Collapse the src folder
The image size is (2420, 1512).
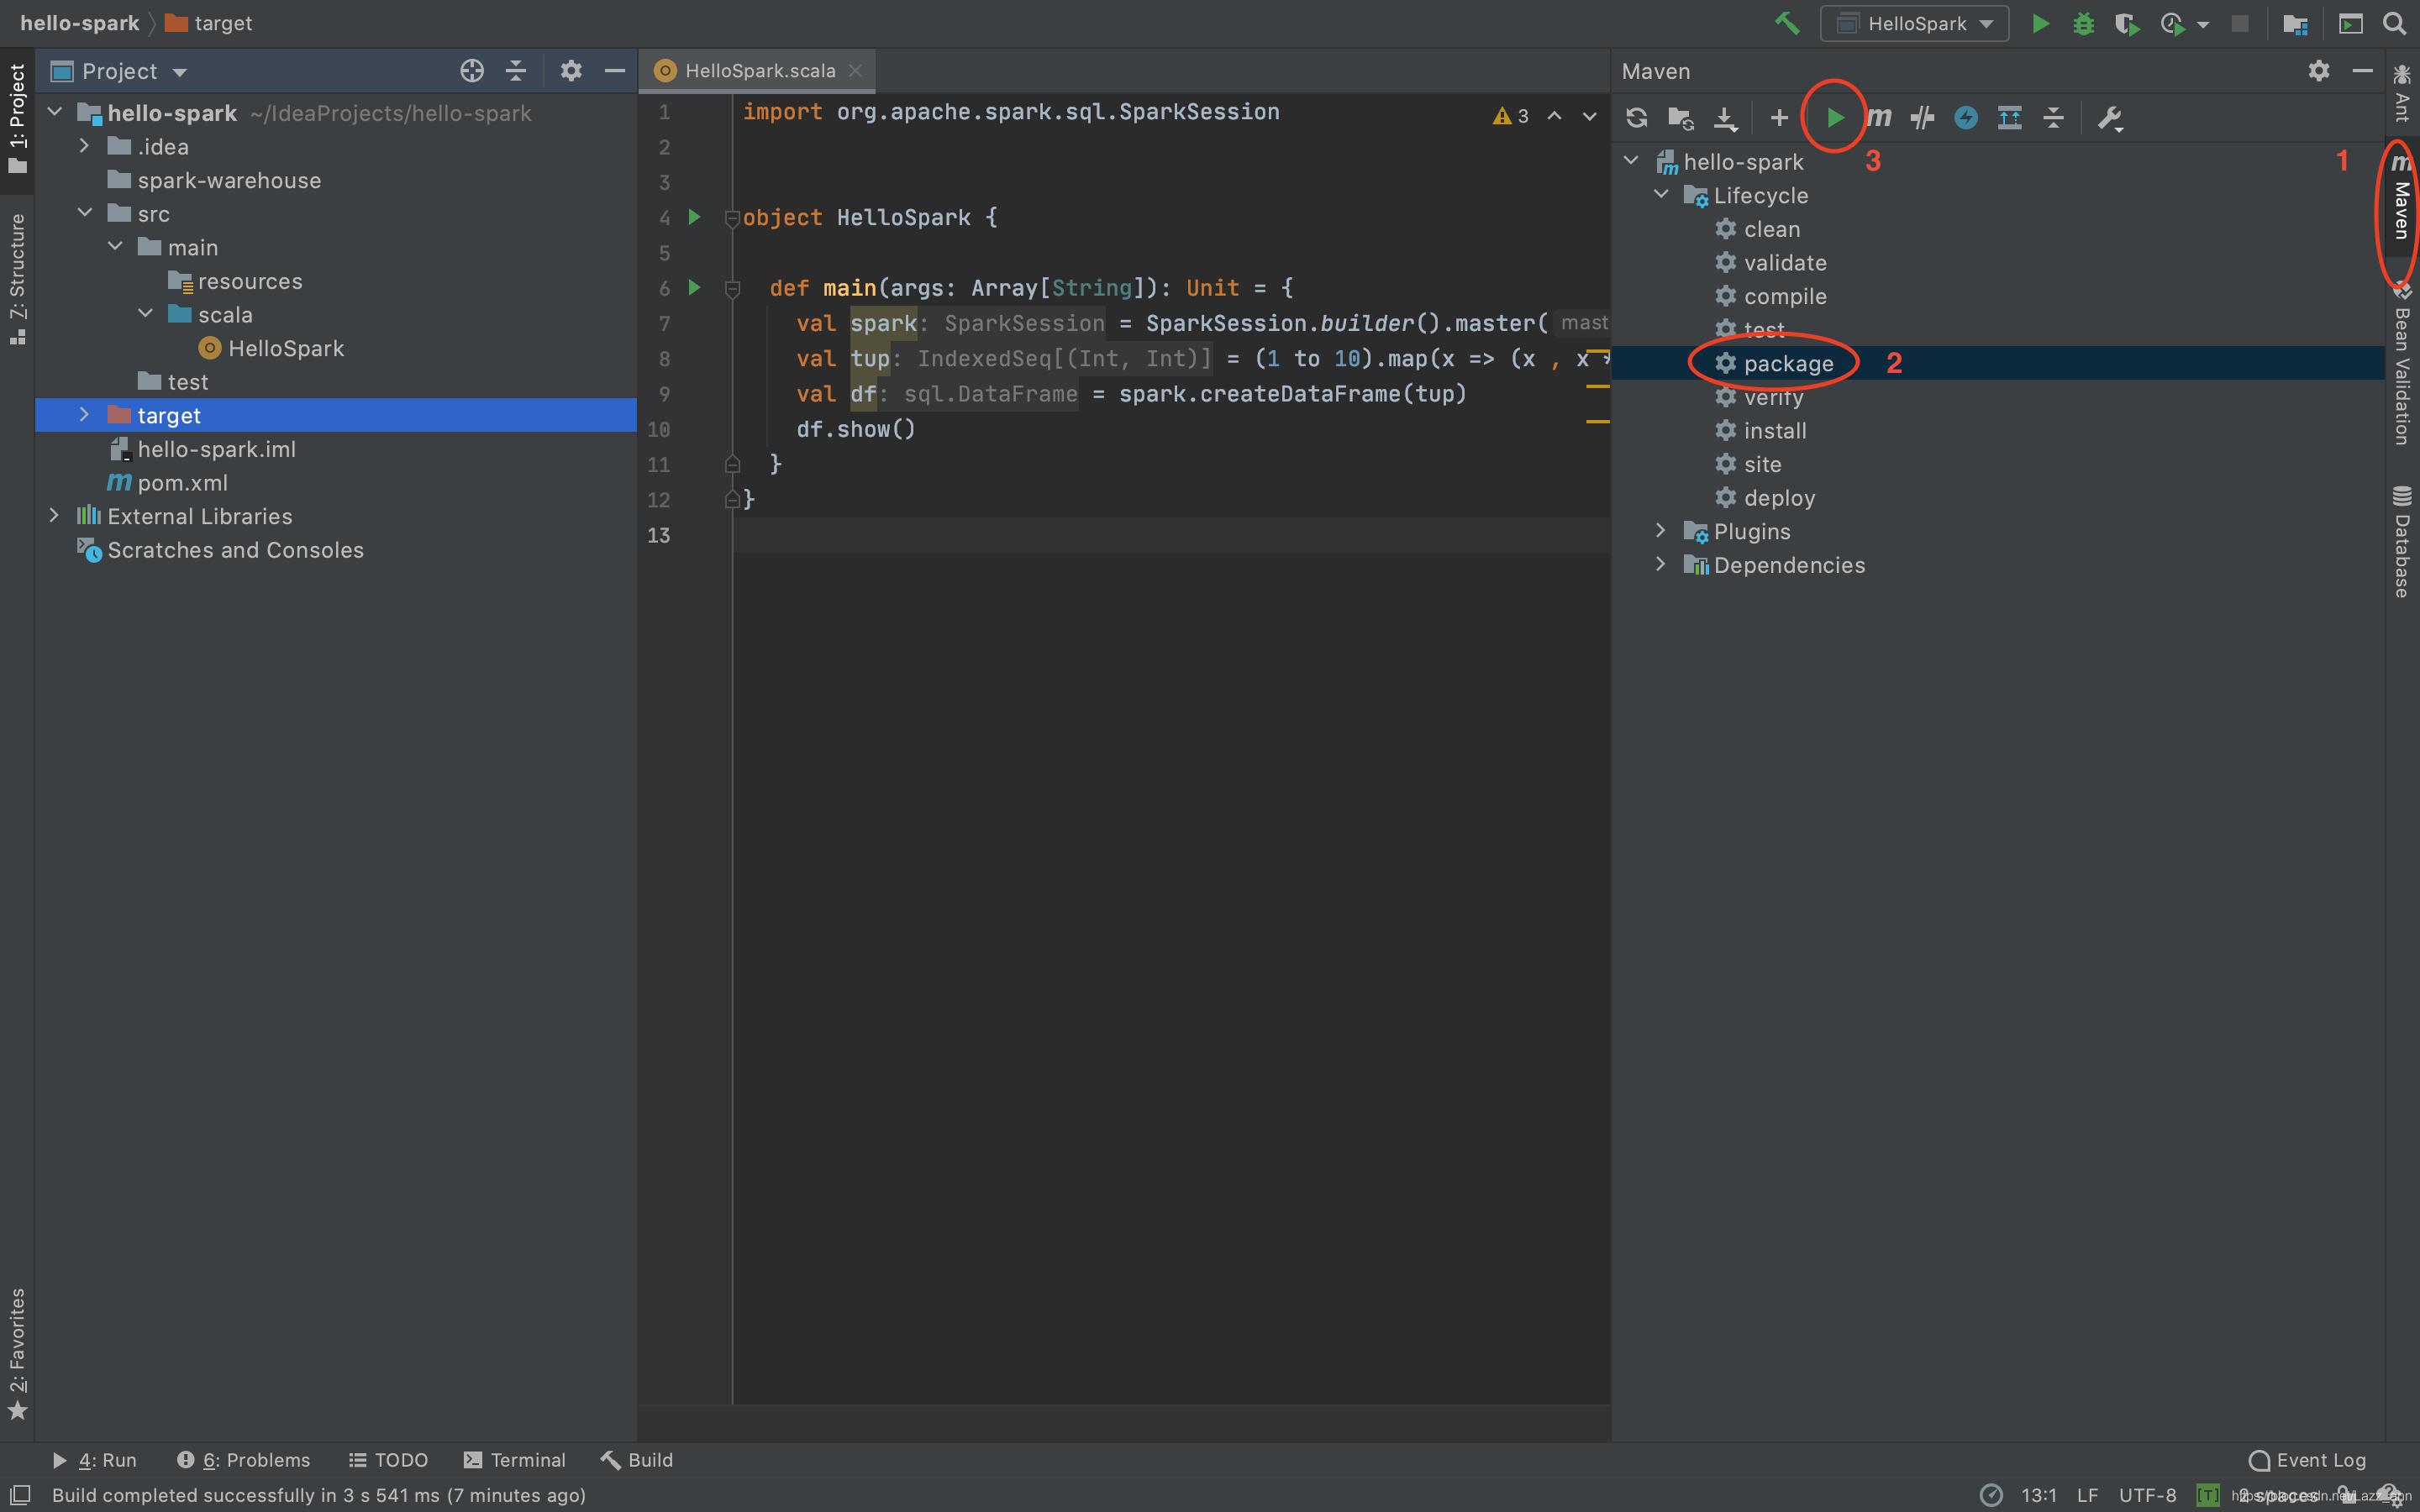[85, 213]
